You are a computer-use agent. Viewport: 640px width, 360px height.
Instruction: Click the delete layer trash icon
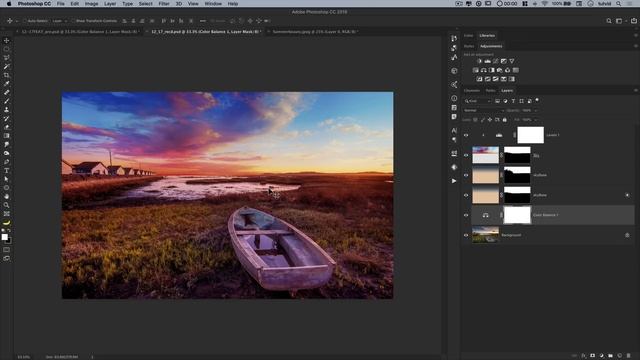click(x=629, y=356)
